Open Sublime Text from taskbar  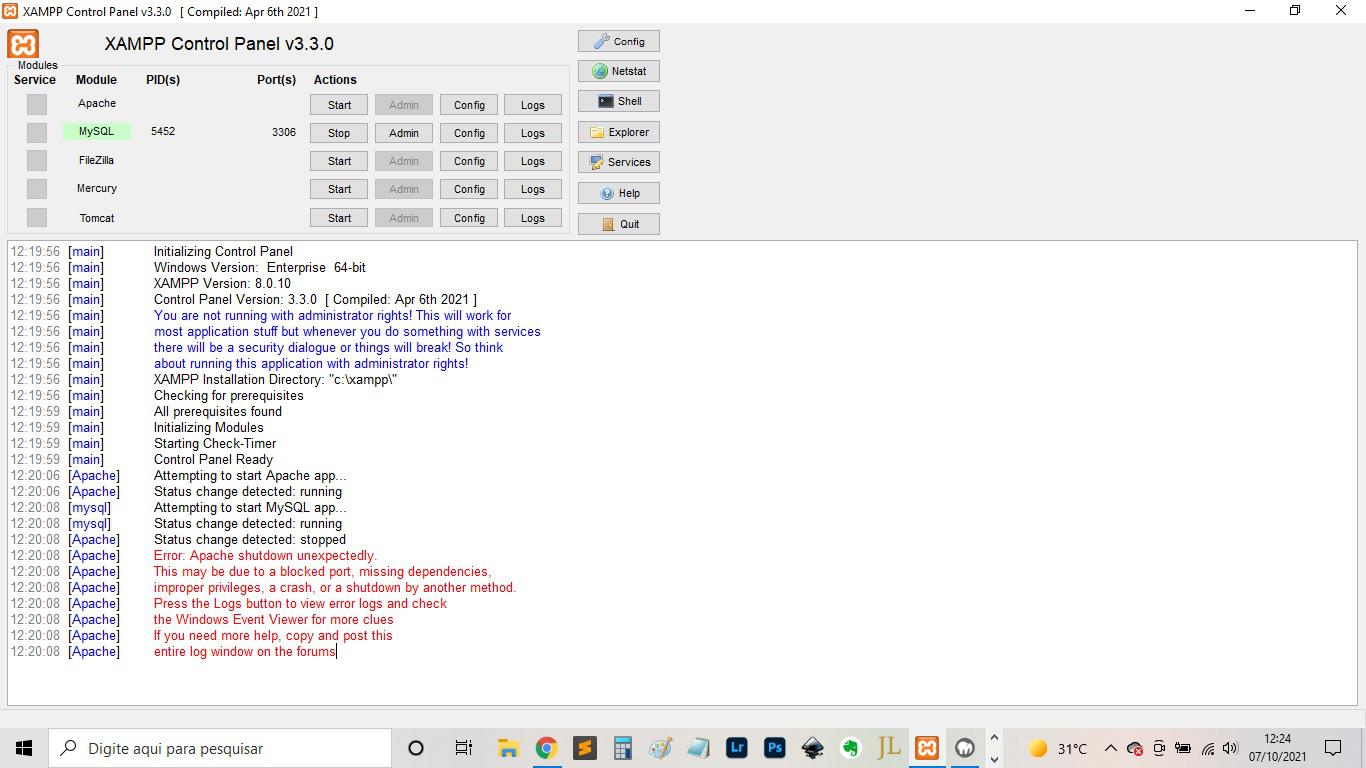point(585,748)
